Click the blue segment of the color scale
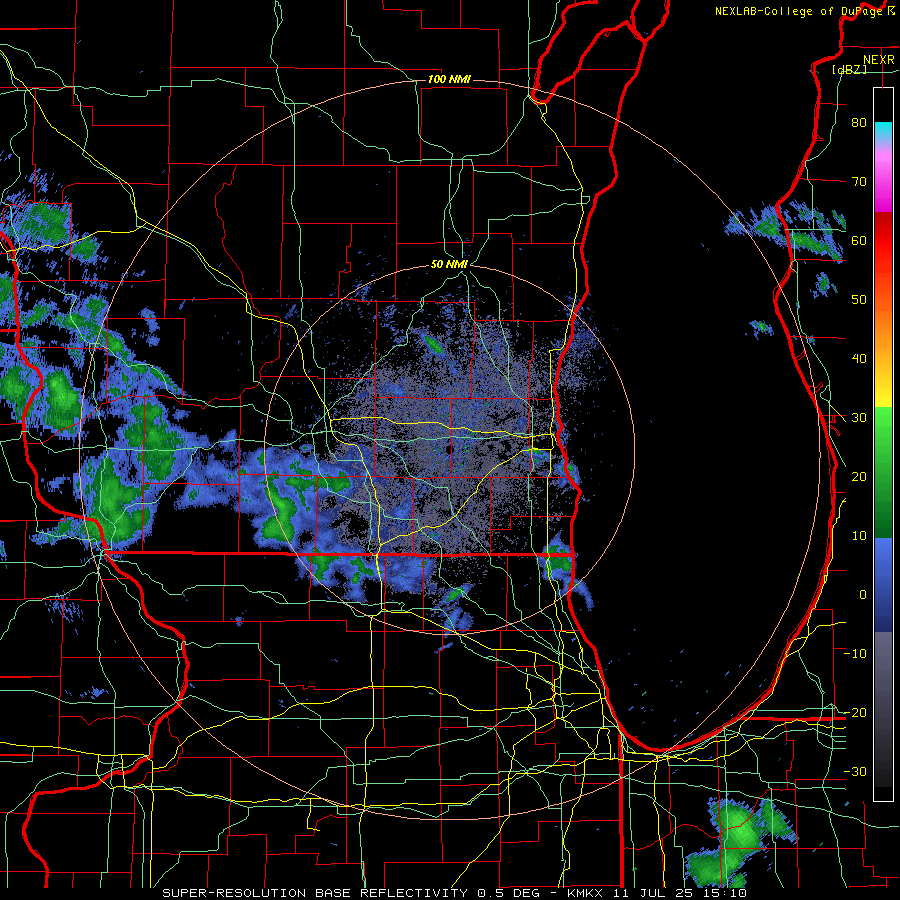 [883, 584]
